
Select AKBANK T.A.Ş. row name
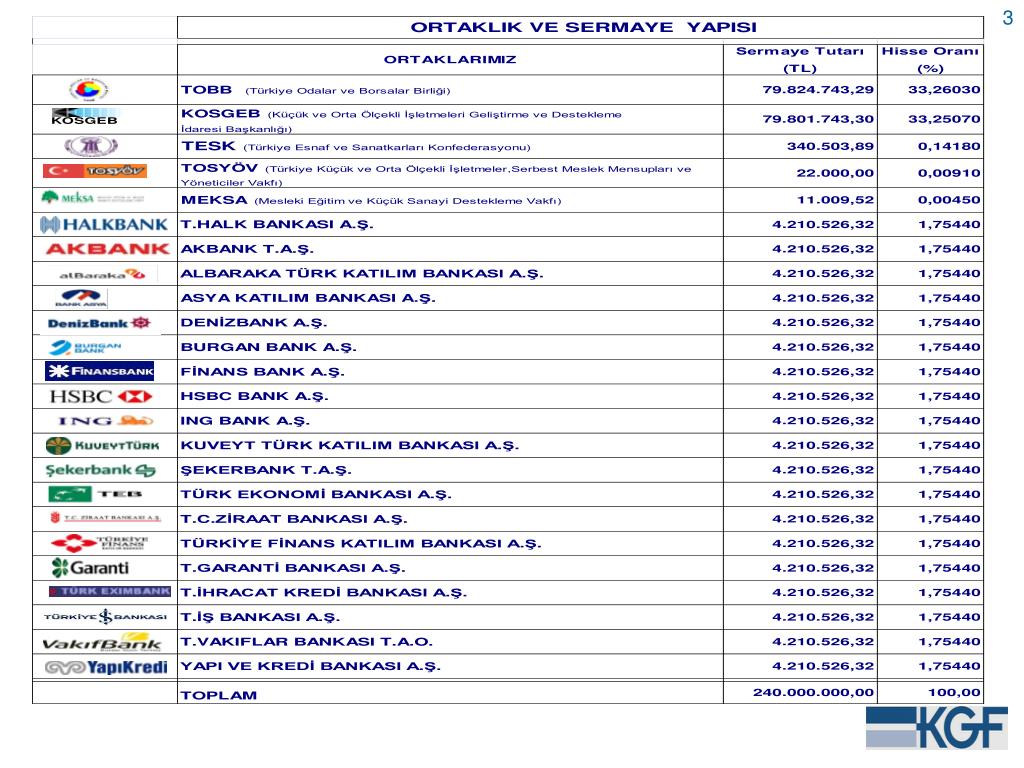coord(247,249)
